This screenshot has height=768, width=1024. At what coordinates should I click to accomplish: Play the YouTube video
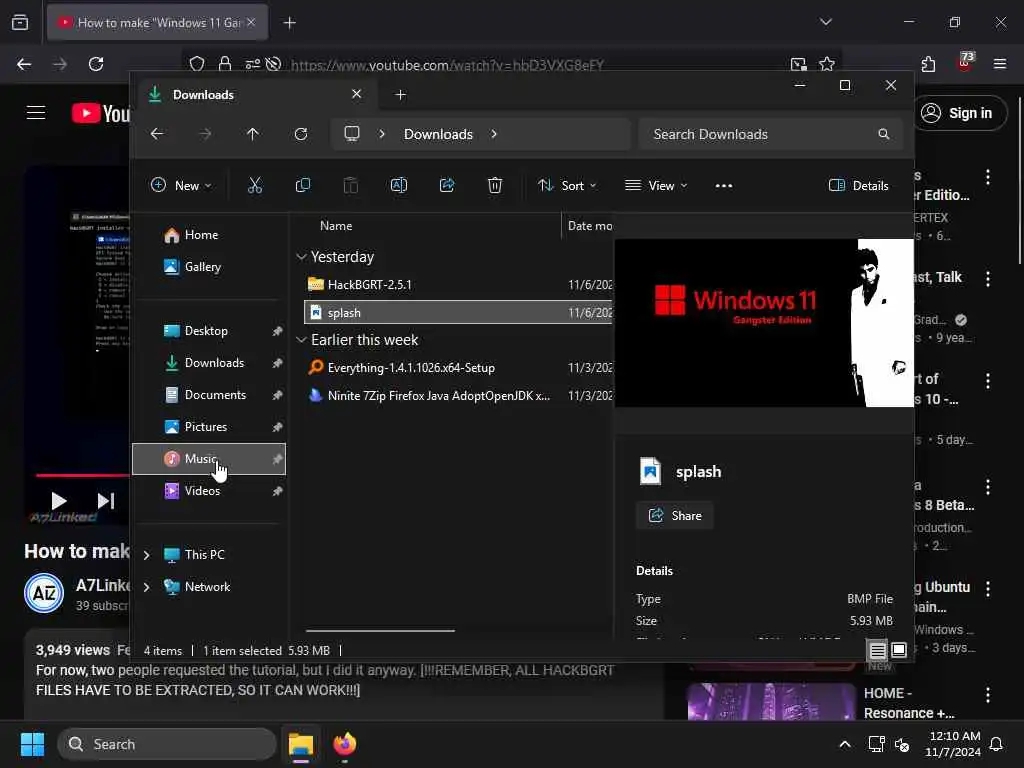coord(59,501)
